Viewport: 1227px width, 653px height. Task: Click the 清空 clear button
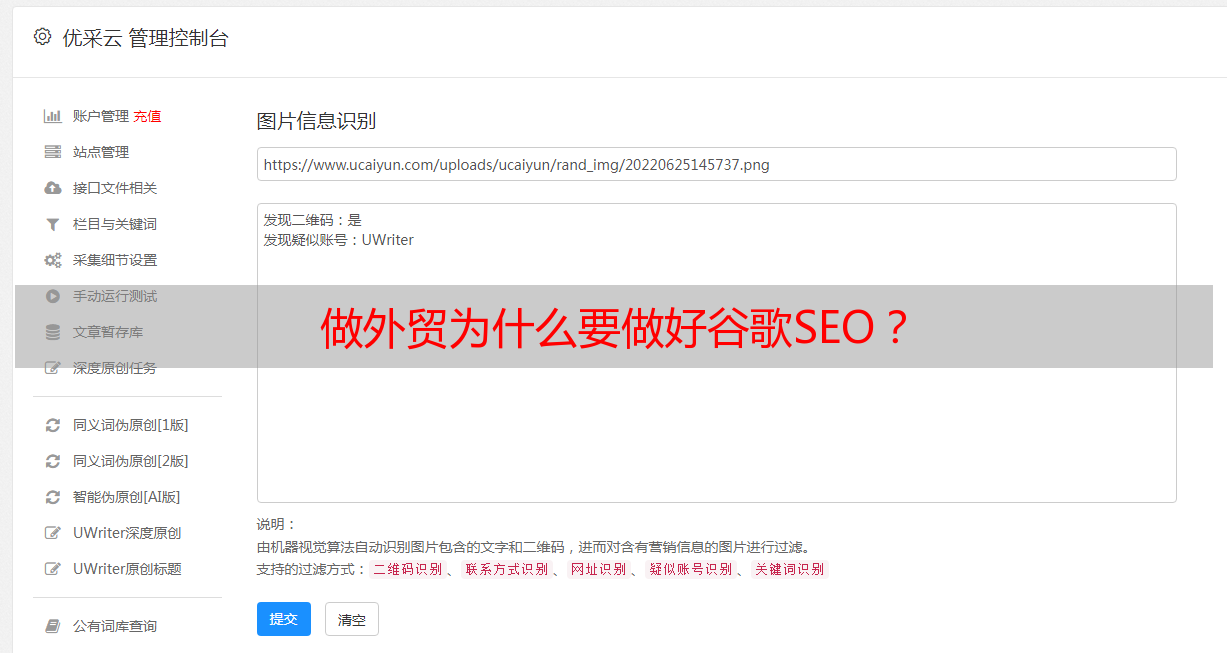(352, 619)
